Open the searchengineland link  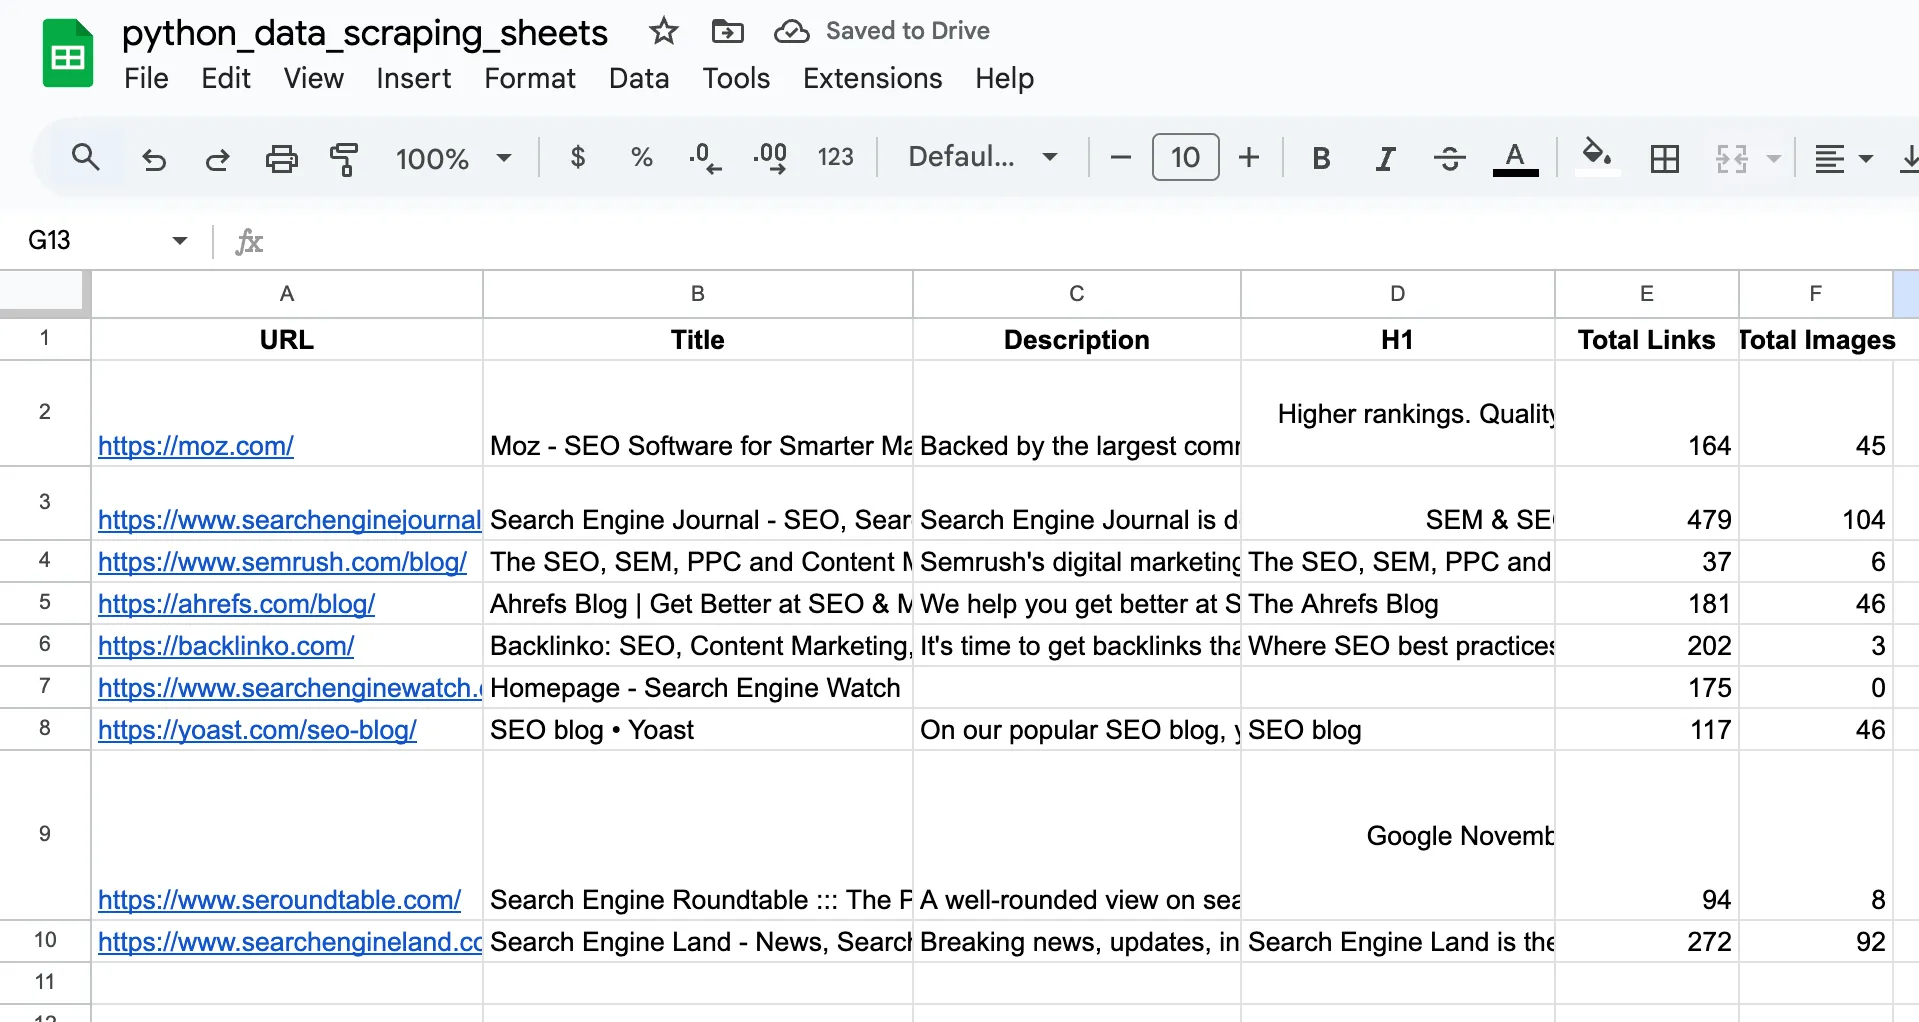[289, 942]
